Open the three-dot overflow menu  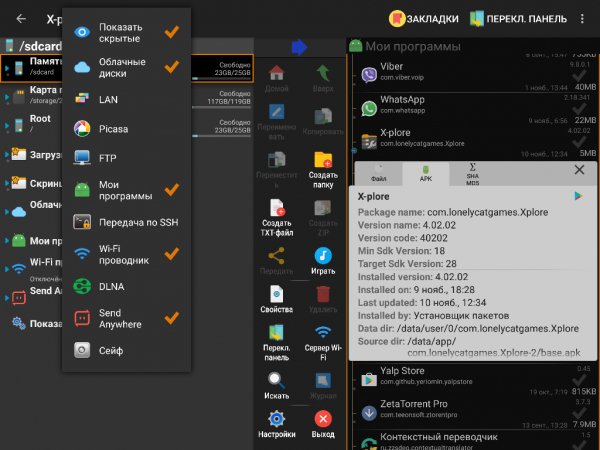[x=582, y=19]
